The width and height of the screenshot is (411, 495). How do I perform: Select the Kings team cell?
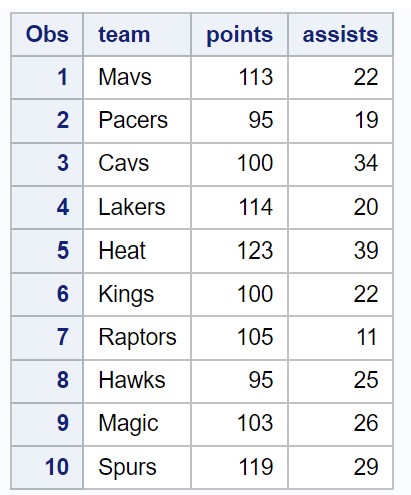coord(137,294)
